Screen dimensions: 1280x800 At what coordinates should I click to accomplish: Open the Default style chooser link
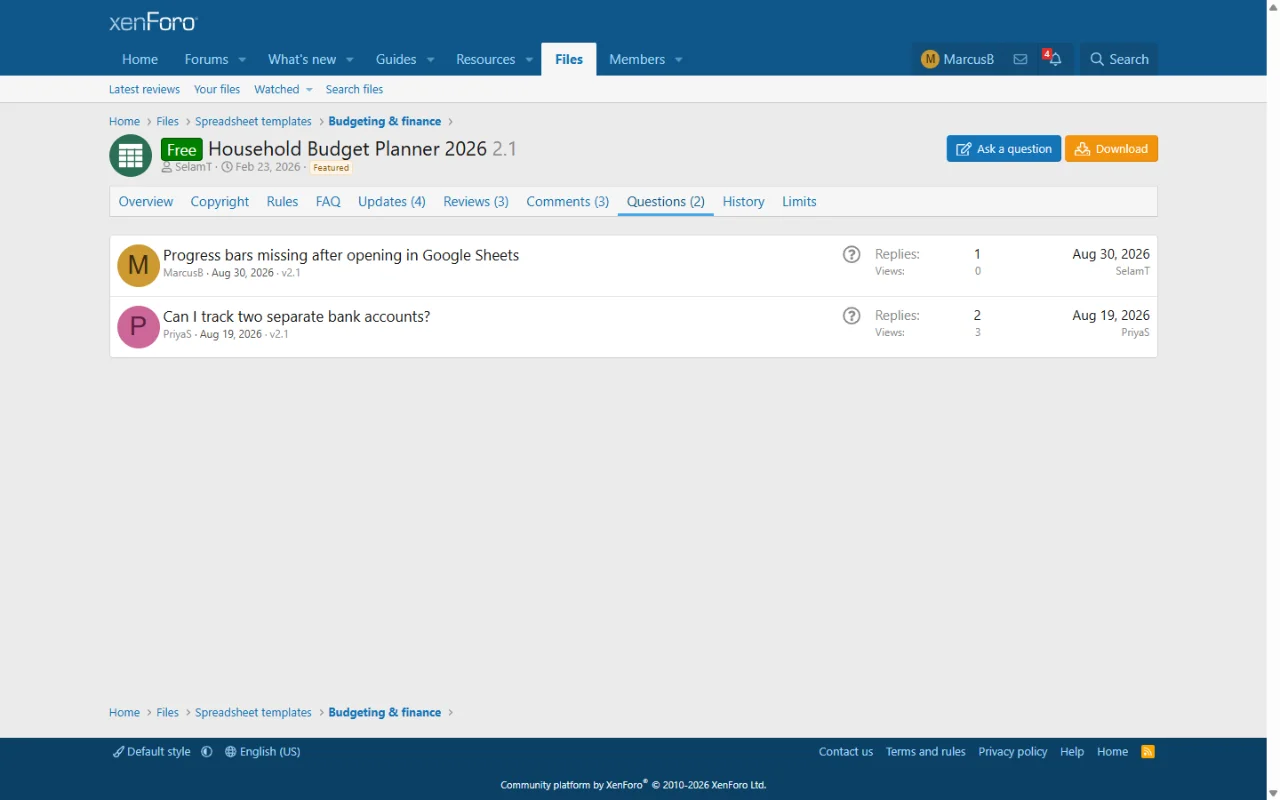pyautogui.click(x=152, y=752)
